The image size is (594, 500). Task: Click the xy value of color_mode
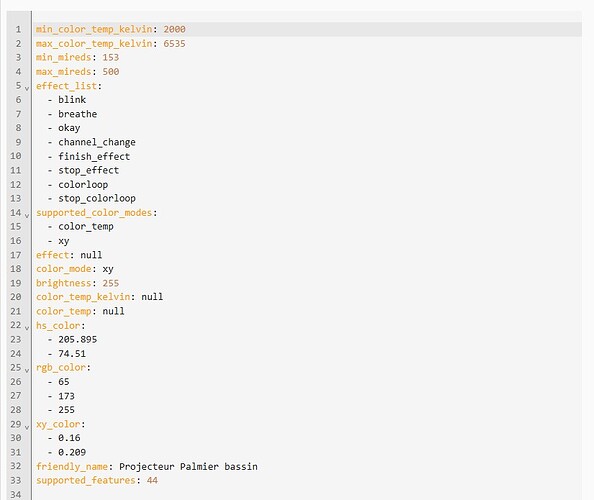pyautogui.click(x=108, y=269)
